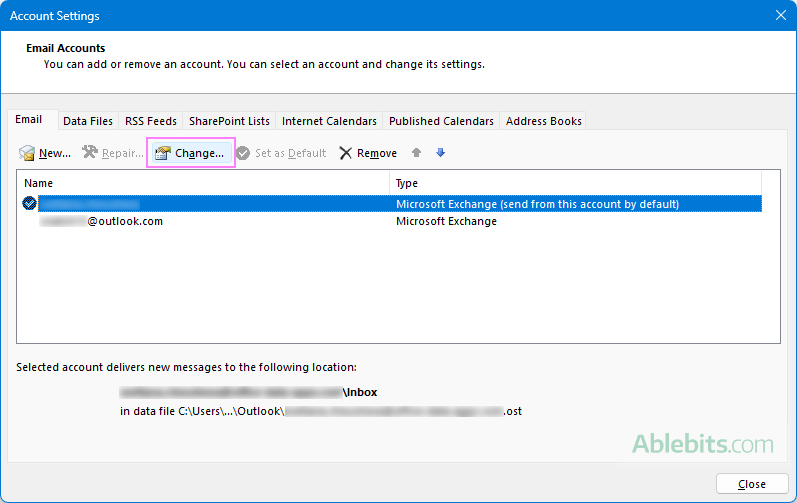Switch to the SharePoint Lists tab
Image resolution: width=797 pixels, height=503 pixels.
click(229, 121)
